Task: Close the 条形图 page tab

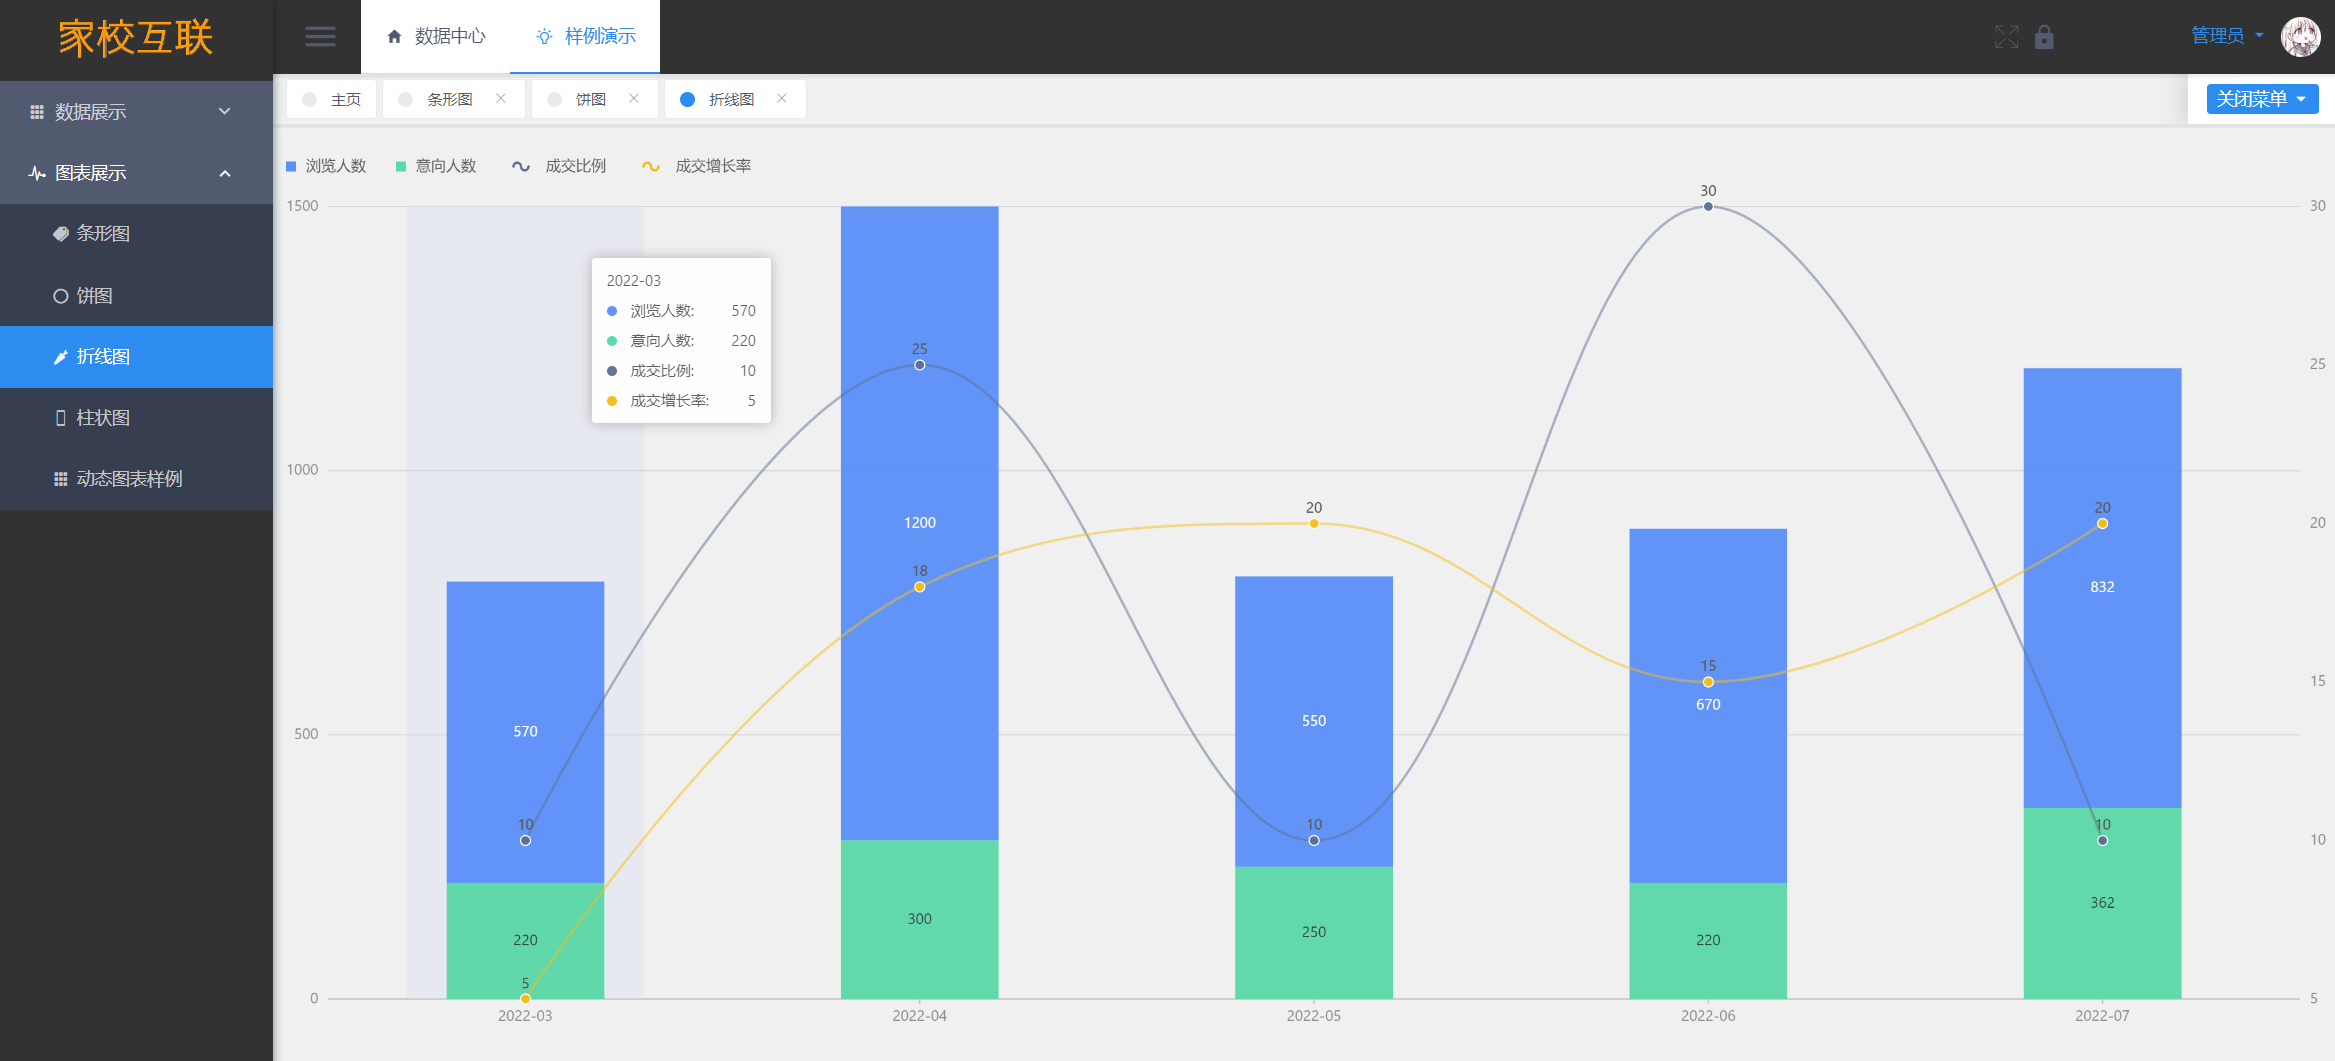Action: tap(501, 98)
